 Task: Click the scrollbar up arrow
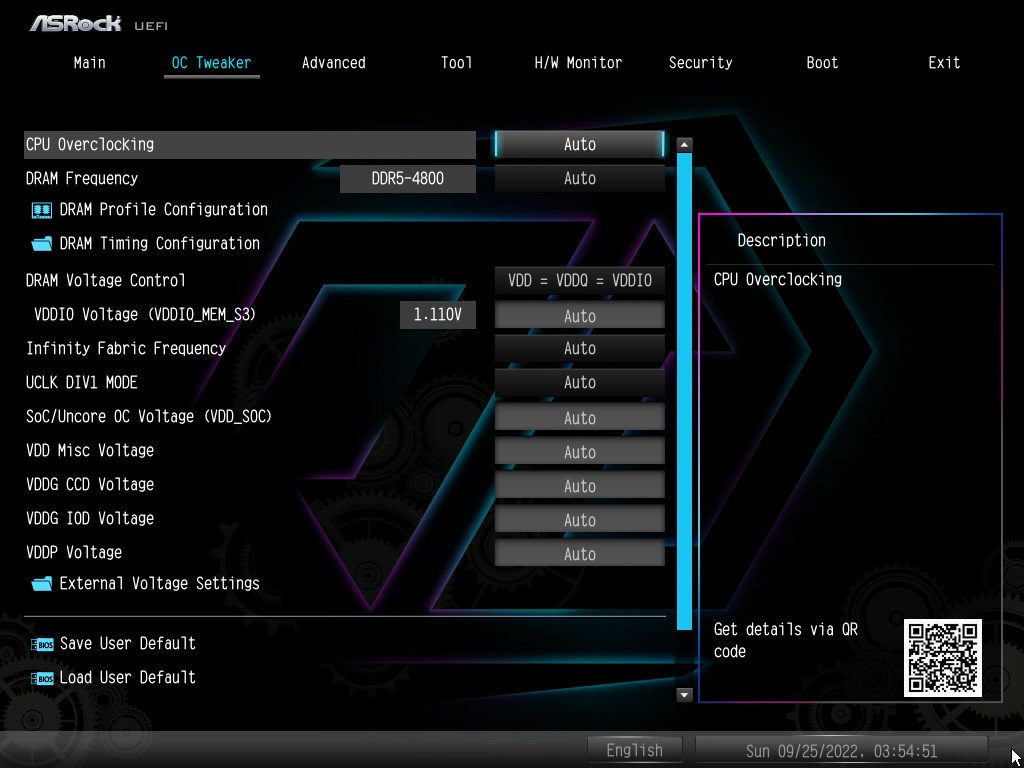pos(684,145)
